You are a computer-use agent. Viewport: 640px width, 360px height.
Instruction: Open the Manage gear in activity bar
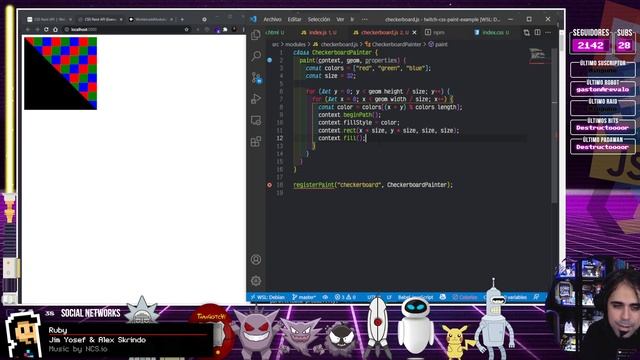256,281
